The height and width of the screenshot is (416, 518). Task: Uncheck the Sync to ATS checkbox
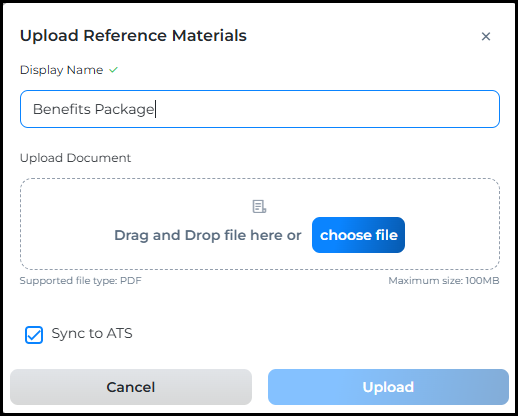tap(34, 335)
